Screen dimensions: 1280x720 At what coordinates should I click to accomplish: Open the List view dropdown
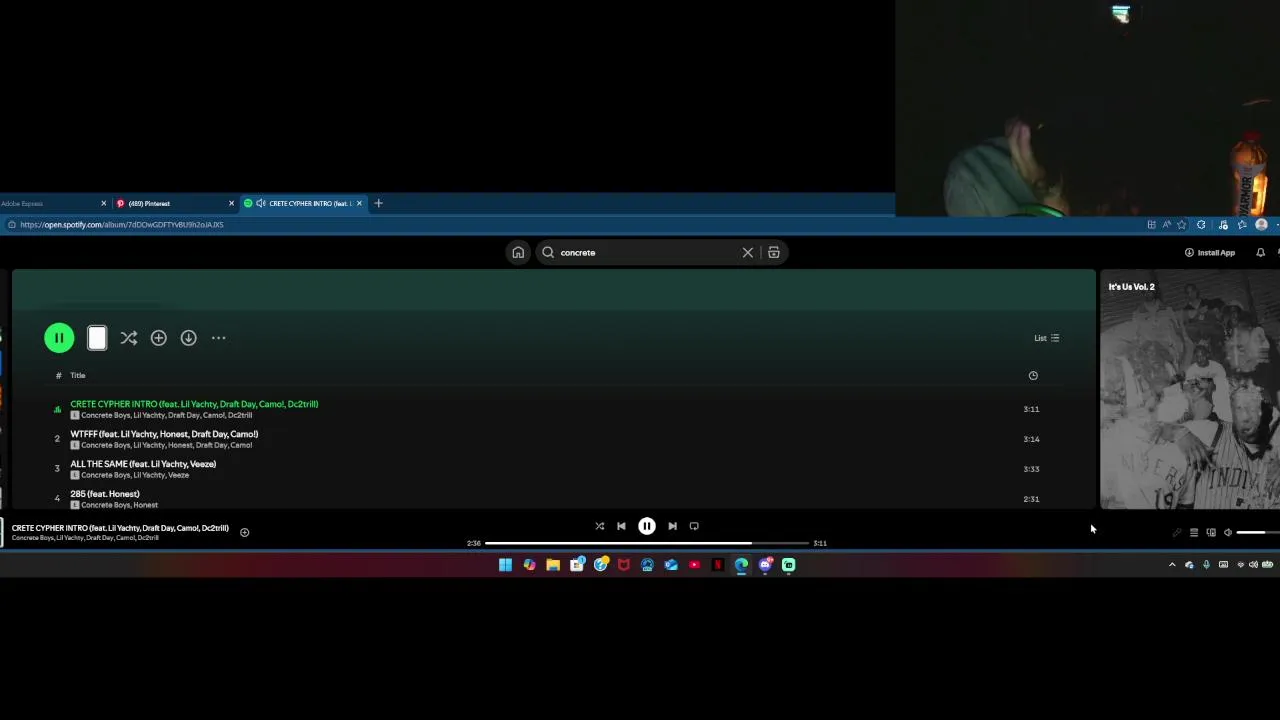tap(1046, 338)
